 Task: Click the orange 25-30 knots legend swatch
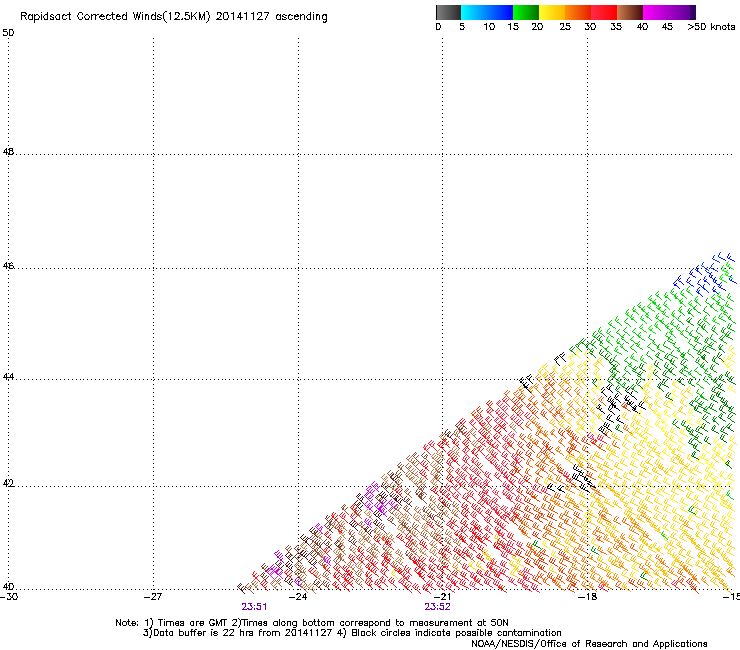tap(578, 12)
